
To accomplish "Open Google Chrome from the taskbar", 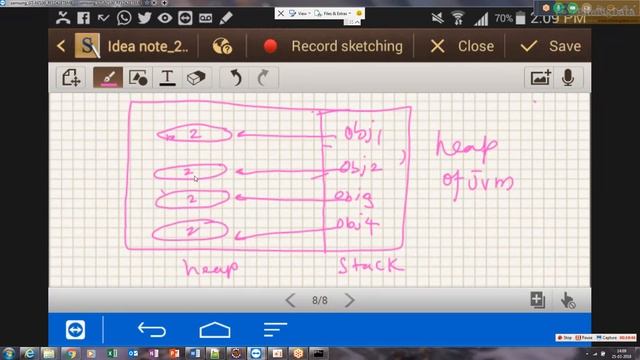I will point(71,353).
